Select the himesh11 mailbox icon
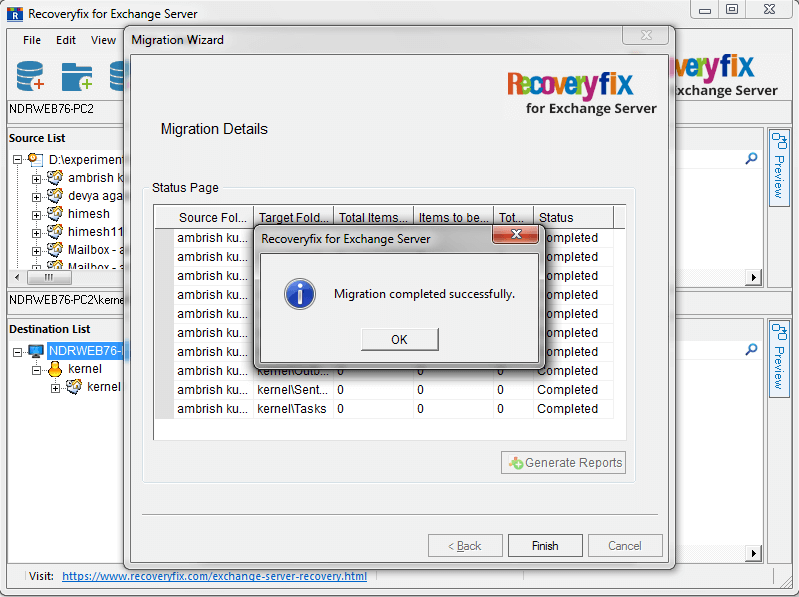Screen dimensions: 799x597 [55, 231]
